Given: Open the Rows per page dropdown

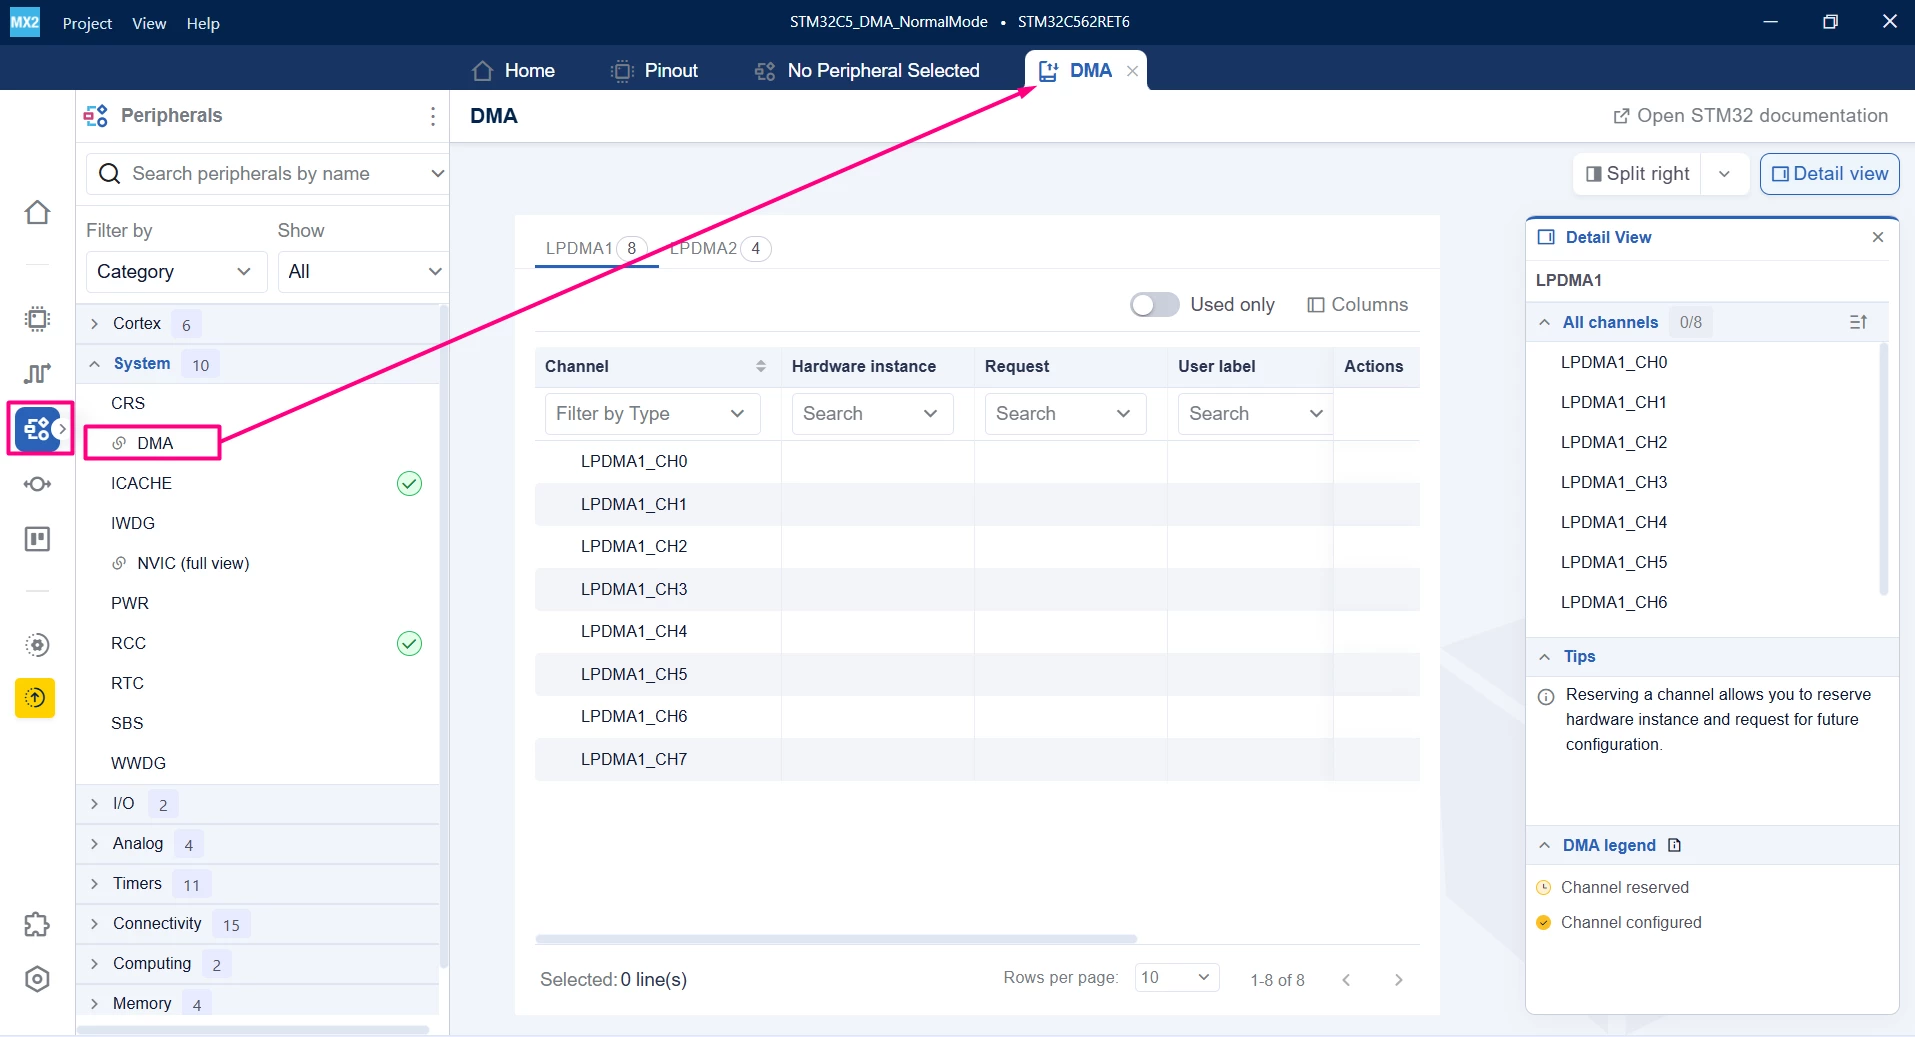Looking at the screenshot, I should (1177, 977).
